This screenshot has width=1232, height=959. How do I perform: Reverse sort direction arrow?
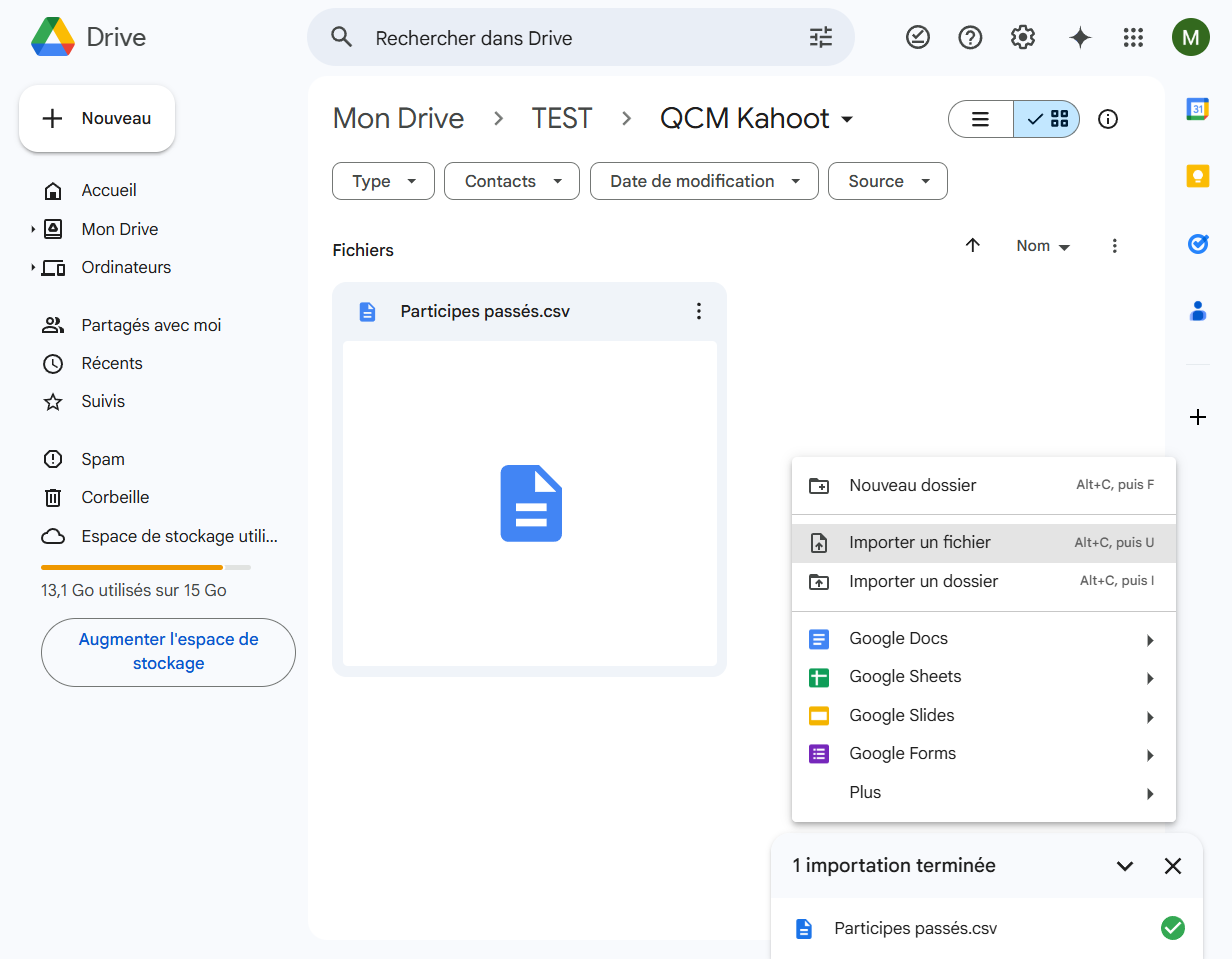(x=972, y=246)
